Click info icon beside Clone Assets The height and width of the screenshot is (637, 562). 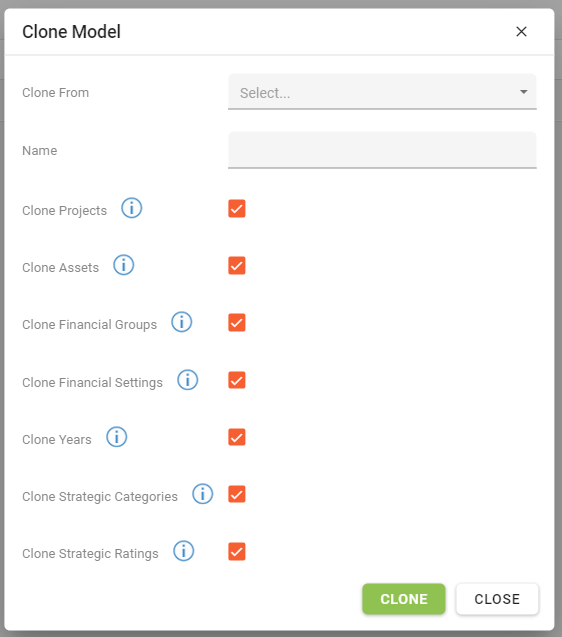tap(124, 265)
